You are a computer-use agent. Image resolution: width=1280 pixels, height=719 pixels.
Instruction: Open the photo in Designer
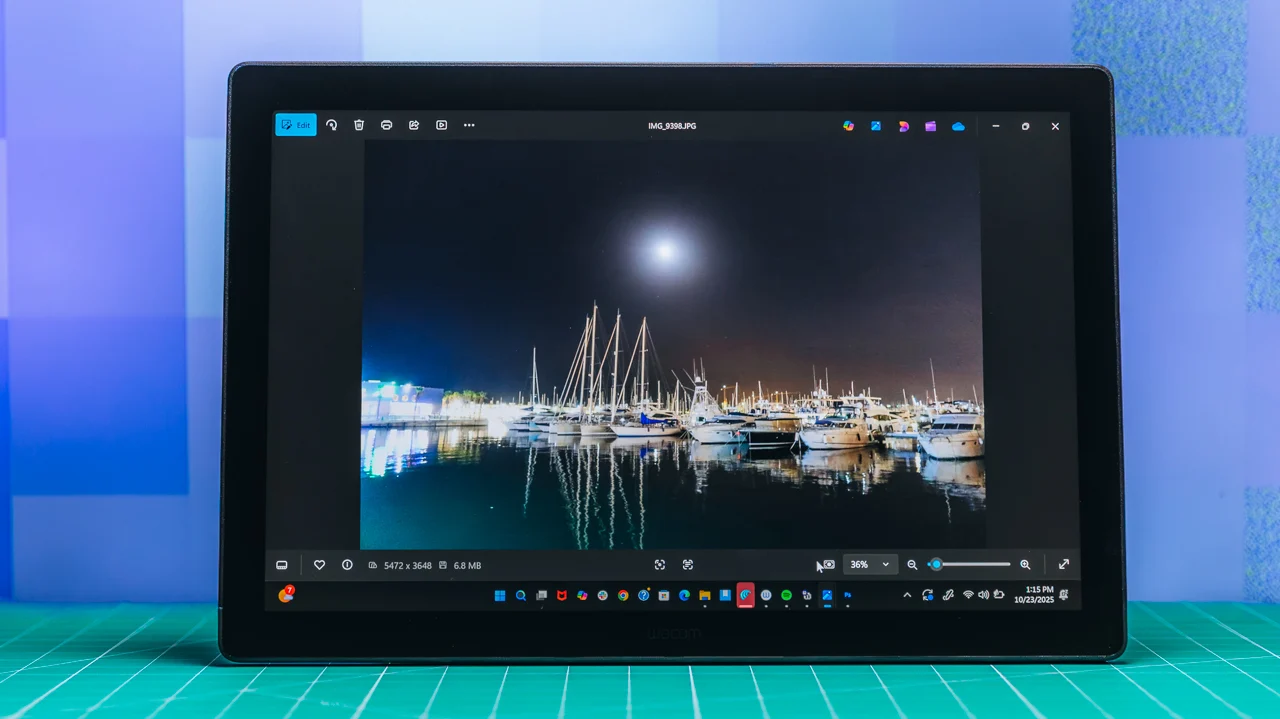coord(903,126)
